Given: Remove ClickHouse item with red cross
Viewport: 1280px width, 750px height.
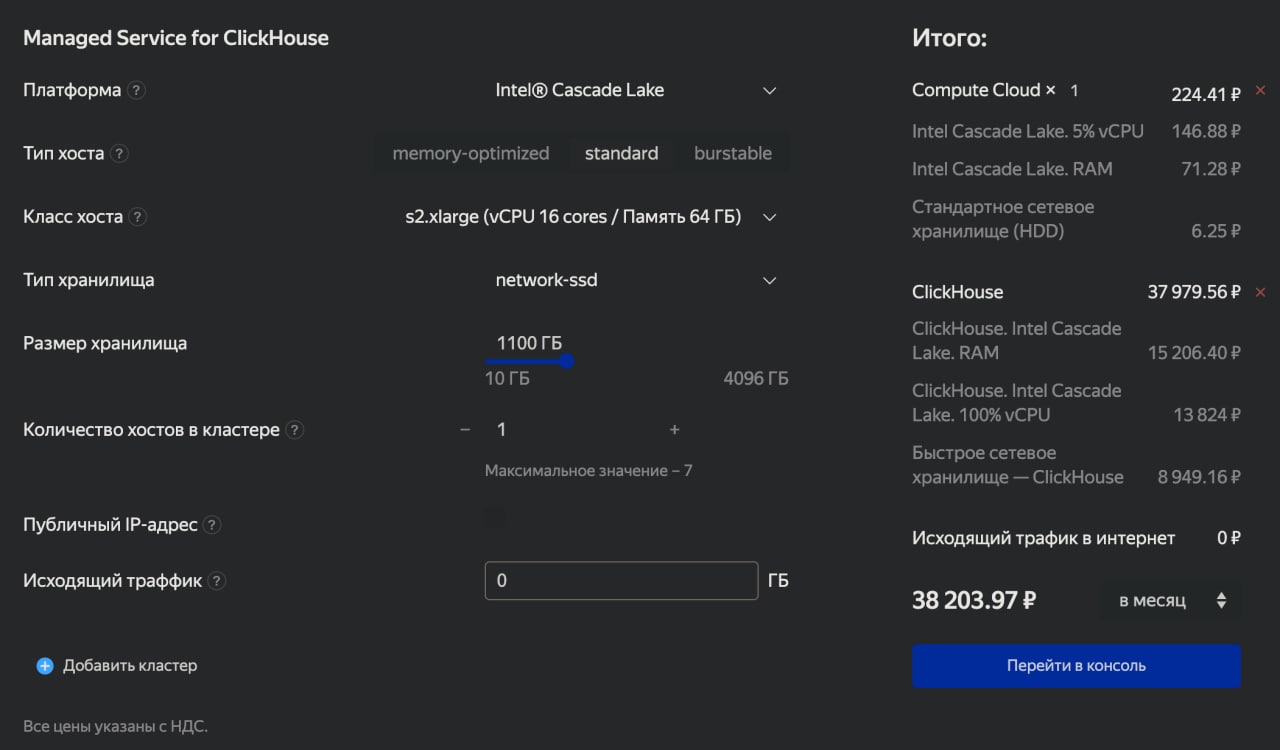Looking at the screenshot, I should pyautogui.click(x=1260, y=292).
